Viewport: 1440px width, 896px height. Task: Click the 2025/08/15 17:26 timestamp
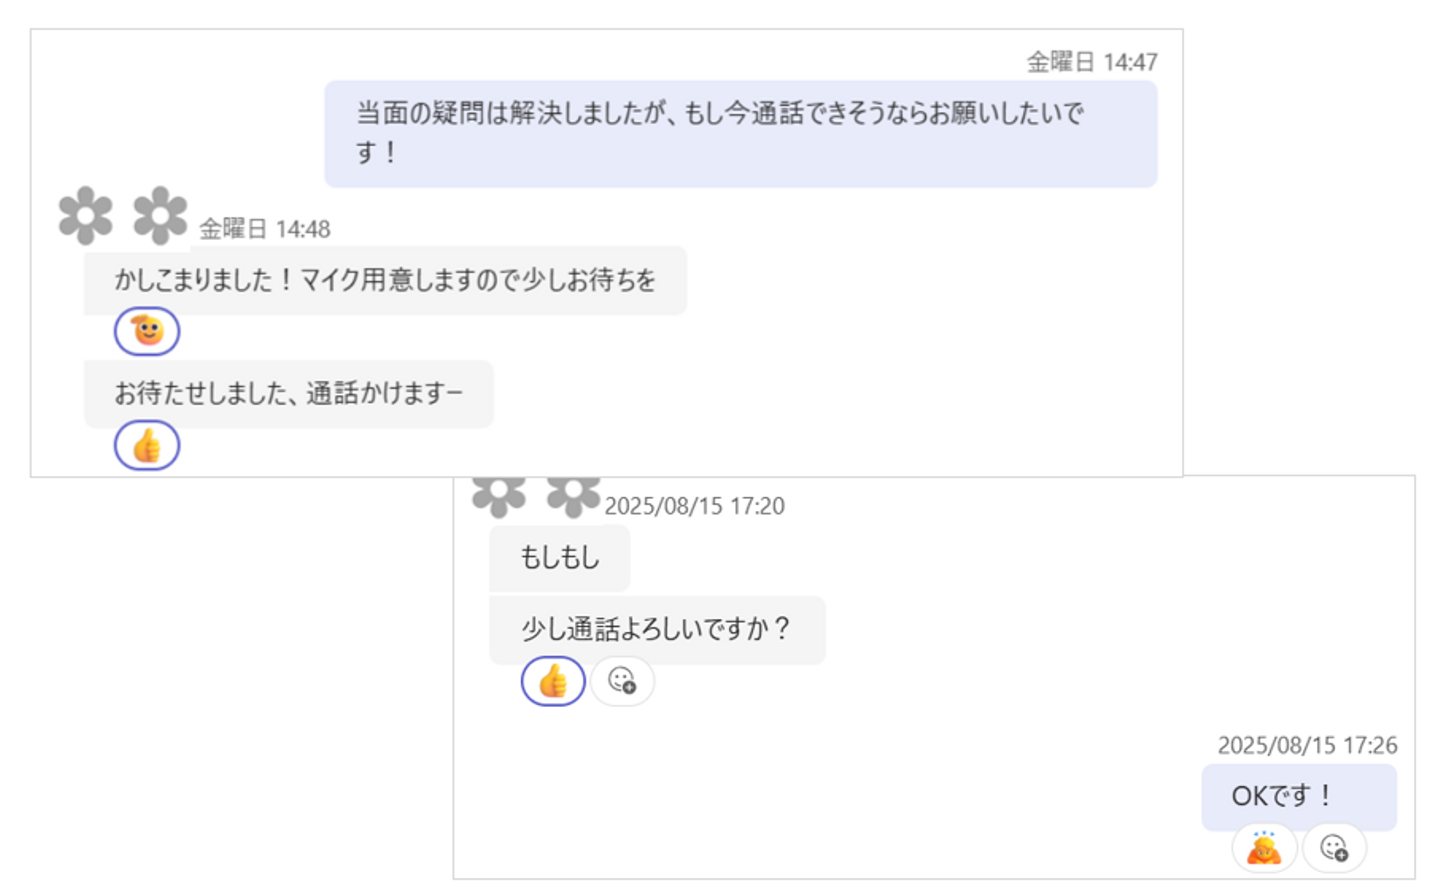(1307, 745)
